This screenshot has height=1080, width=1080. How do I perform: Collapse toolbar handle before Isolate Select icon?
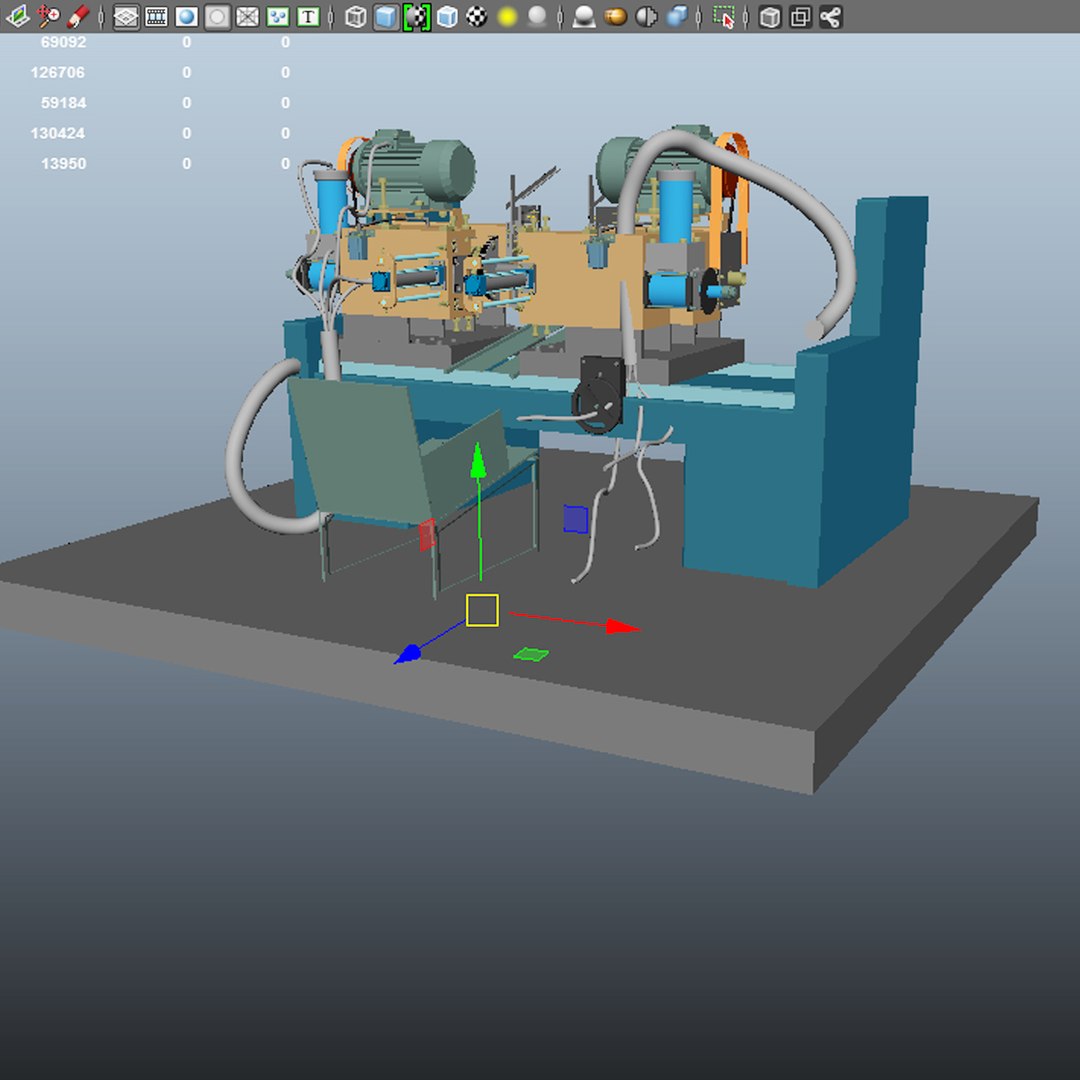tap(699, 17)
